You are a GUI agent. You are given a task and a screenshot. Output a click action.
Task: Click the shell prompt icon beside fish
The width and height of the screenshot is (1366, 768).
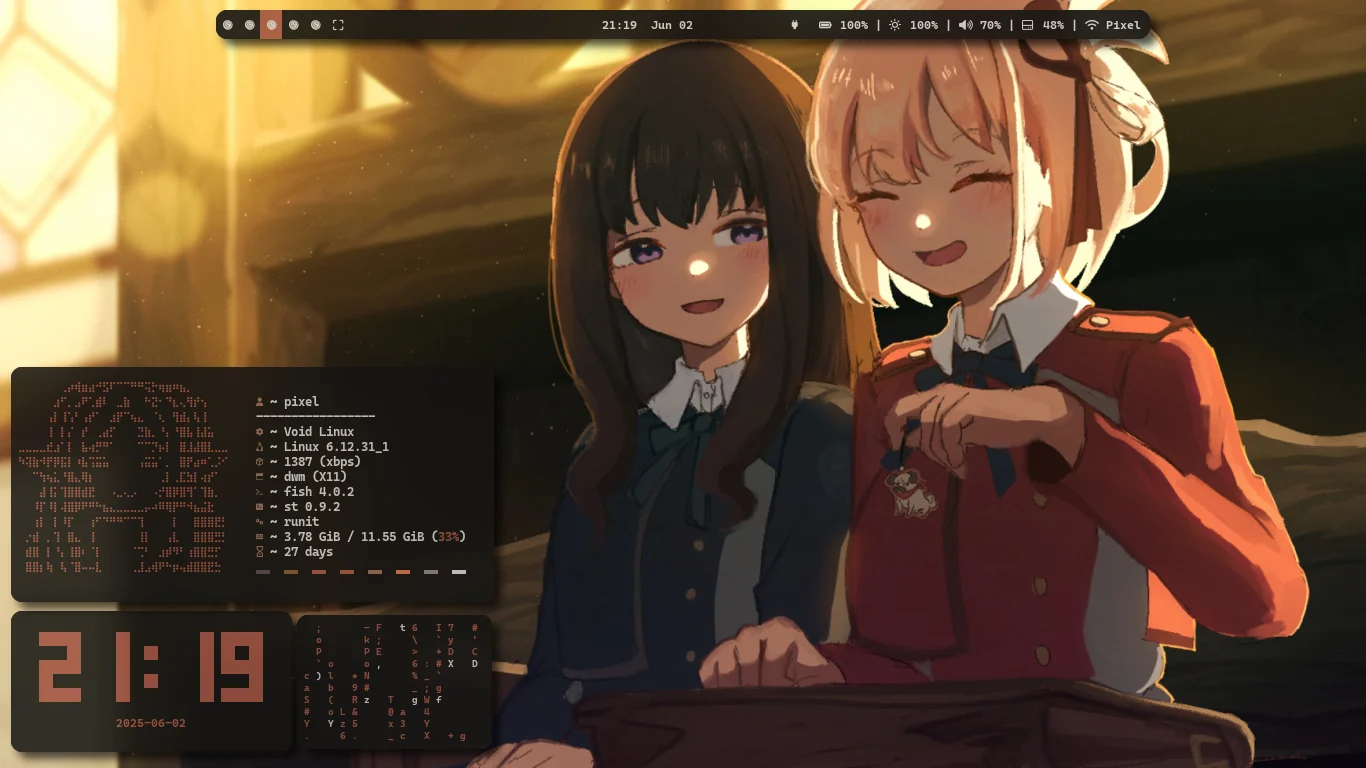[x=260, y=492]
